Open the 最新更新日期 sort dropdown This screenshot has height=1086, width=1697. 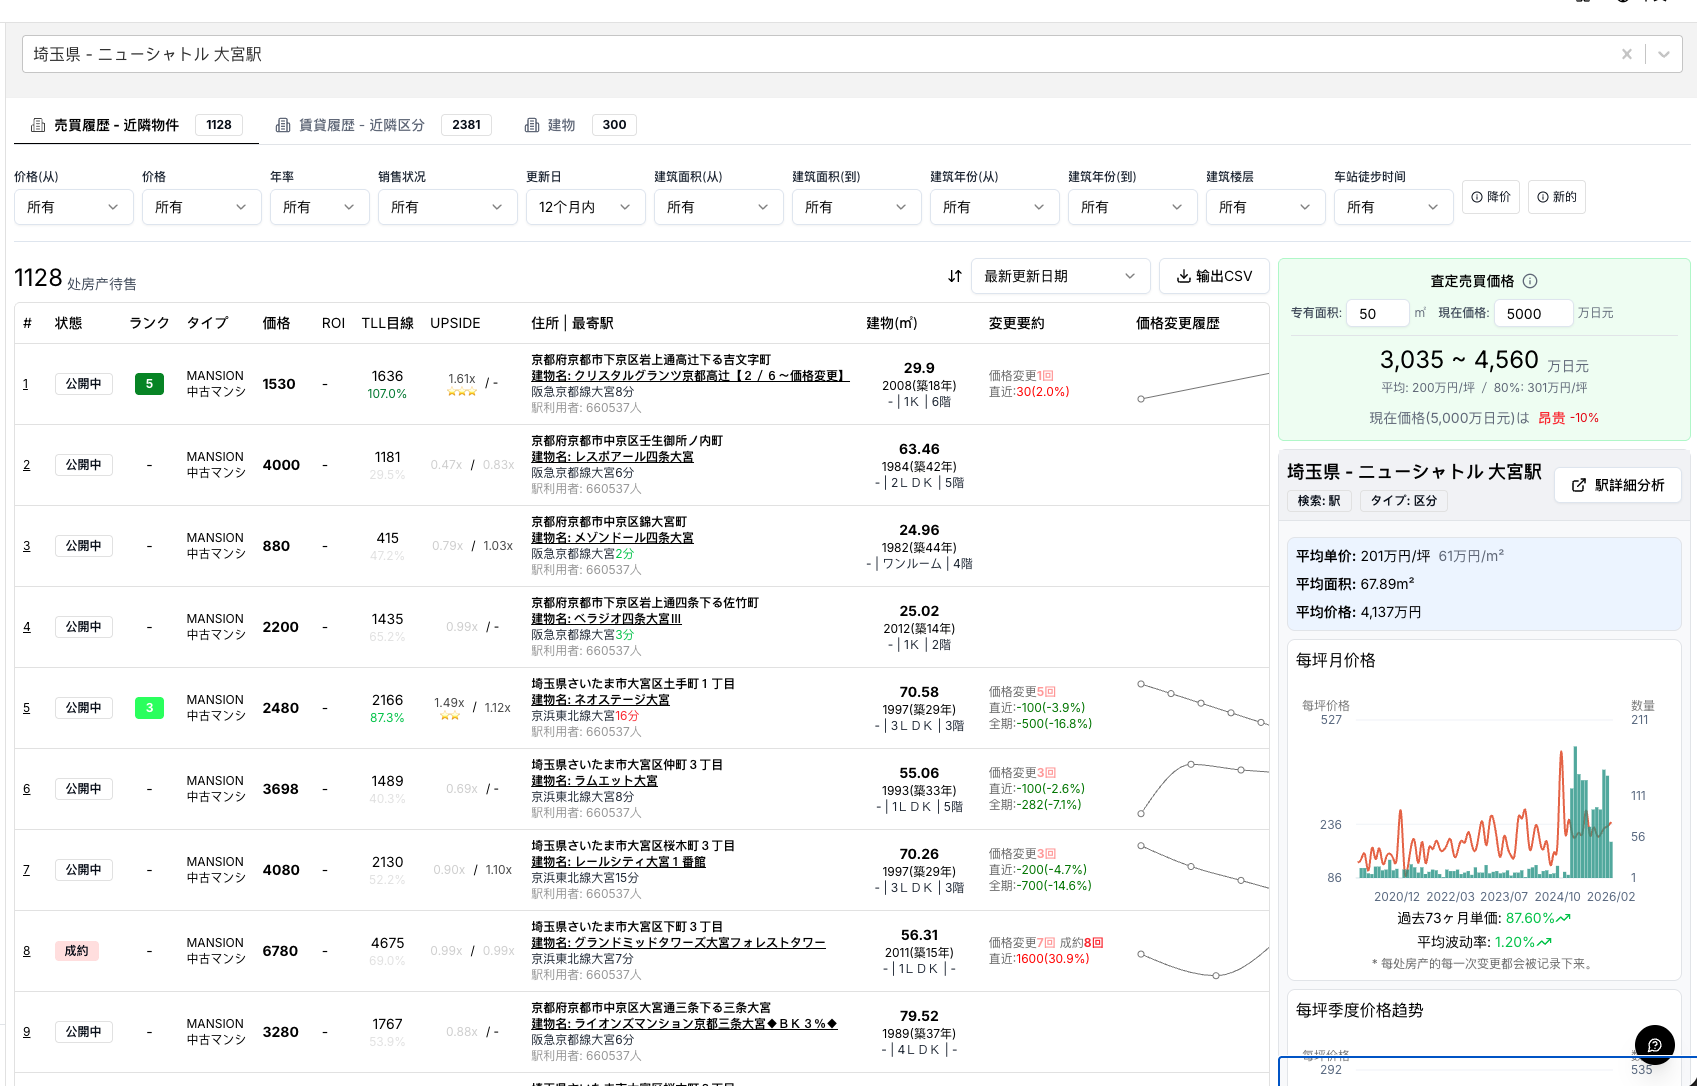pos(1060,276)
